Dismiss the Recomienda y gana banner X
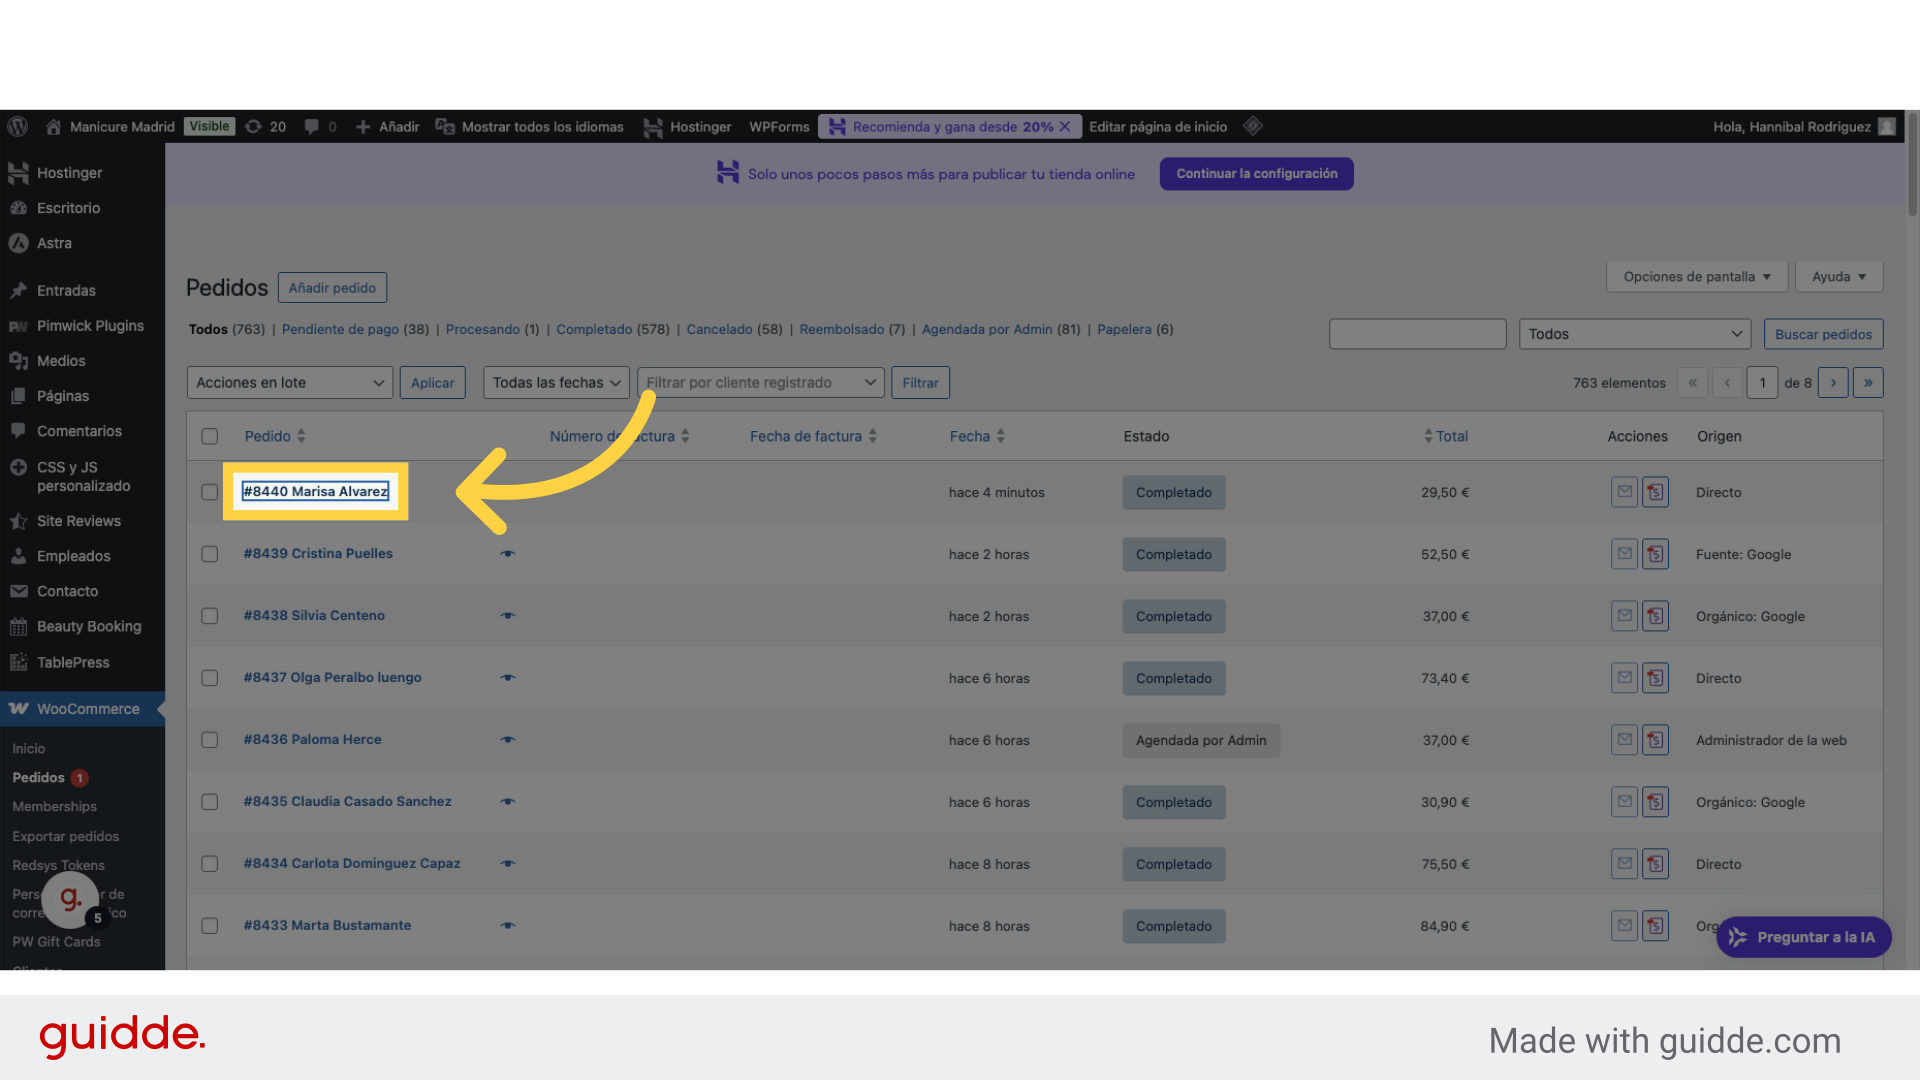This screenshot has height=1080, width=1920. (1065, 127)
